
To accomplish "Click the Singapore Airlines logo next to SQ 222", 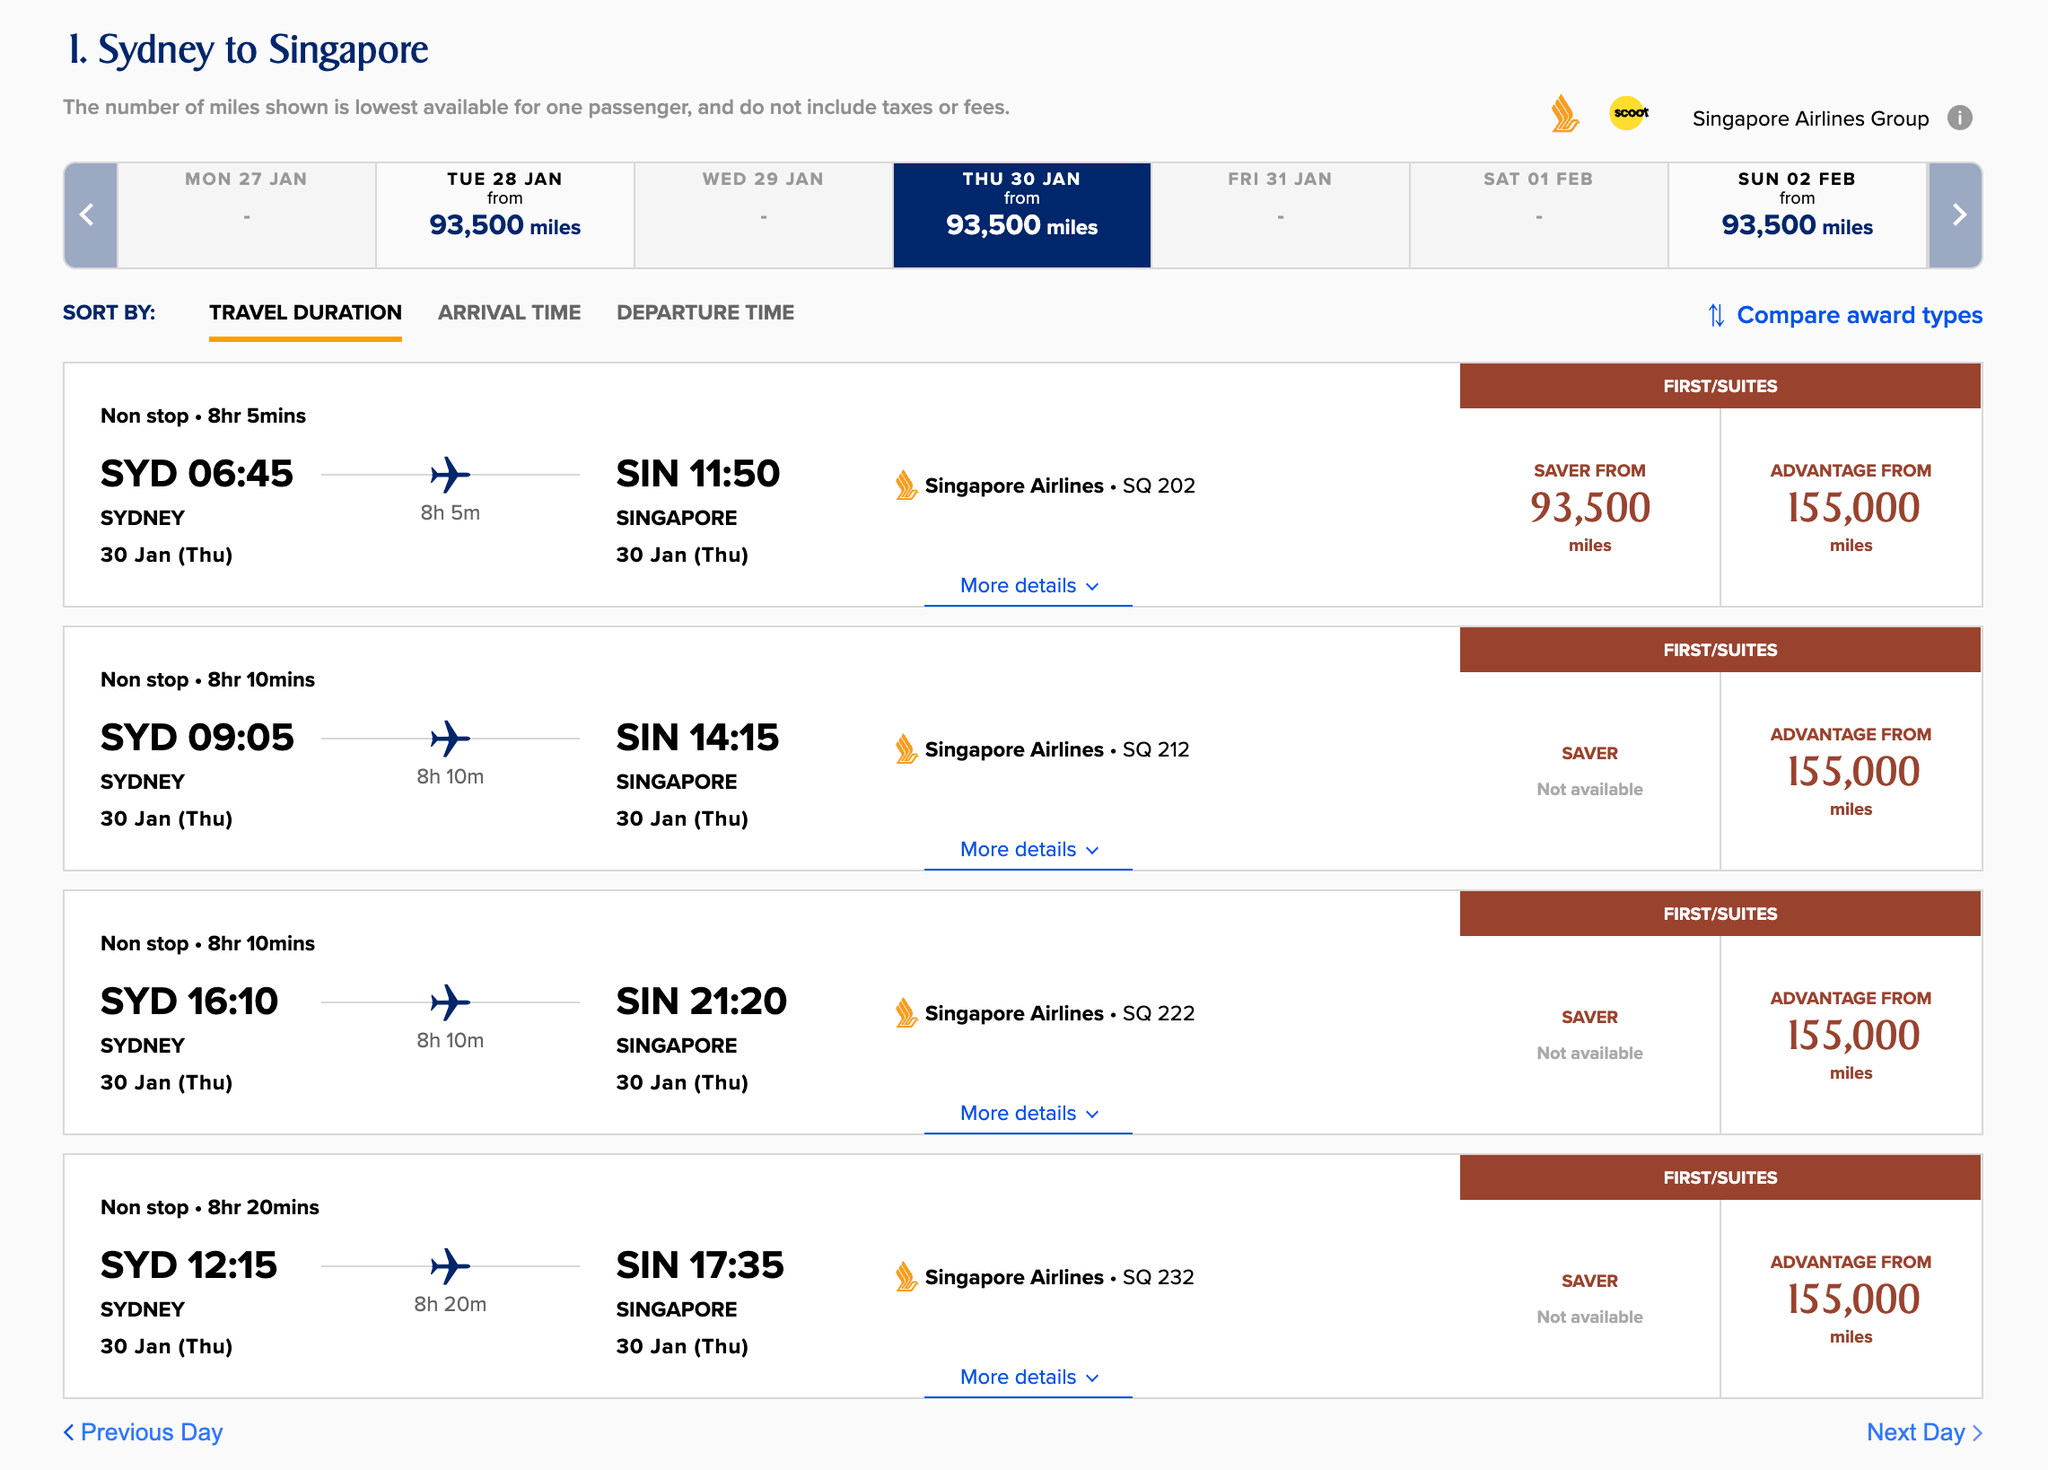I will (906, 1013).
